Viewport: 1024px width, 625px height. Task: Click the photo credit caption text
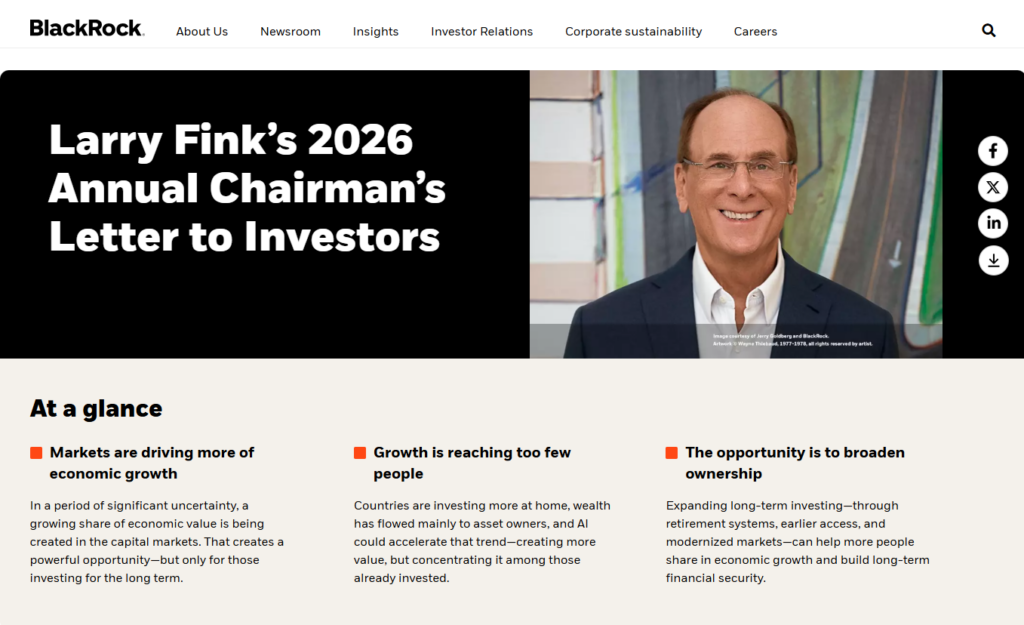click(792, 340)
